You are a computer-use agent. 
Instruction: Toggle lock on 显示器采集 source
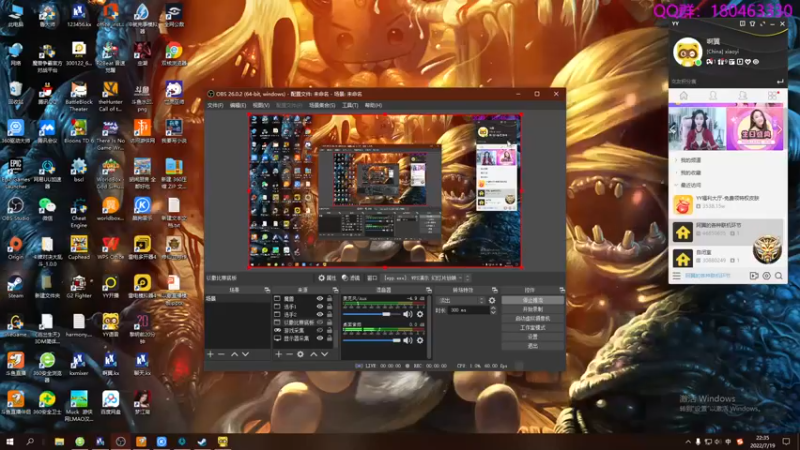tap(330, 338)
